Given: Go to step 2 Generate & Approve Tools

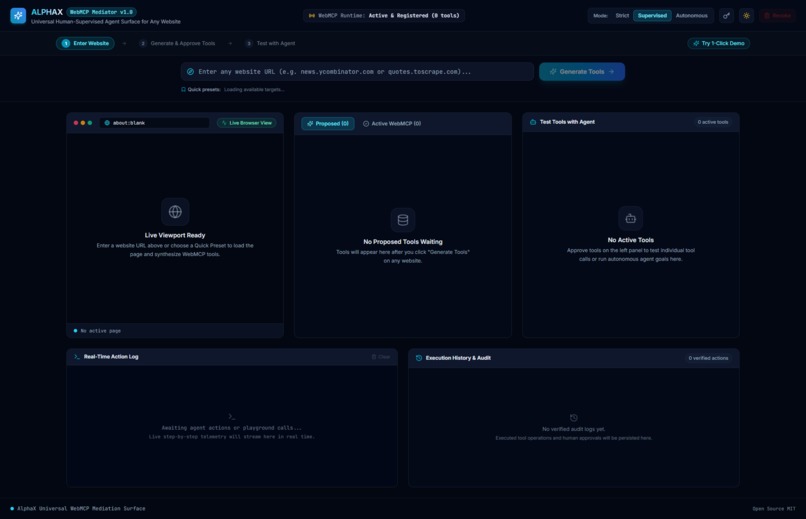Looking at the screenshot, I should [177, 43].
